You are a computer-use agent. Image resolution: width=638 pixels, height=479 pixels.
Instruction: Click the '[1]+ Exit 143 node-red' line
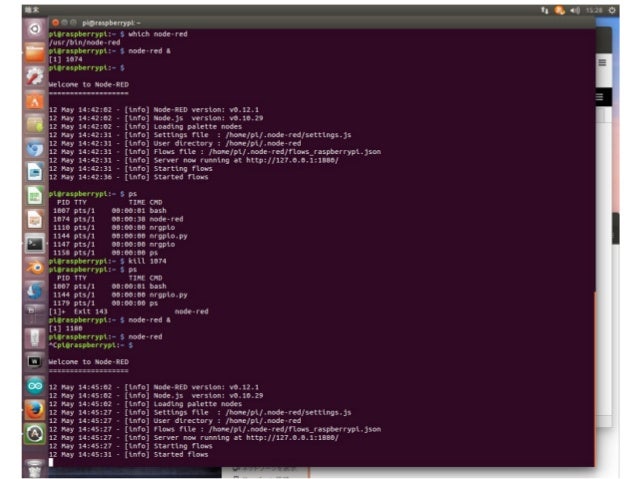click(129, 312)
